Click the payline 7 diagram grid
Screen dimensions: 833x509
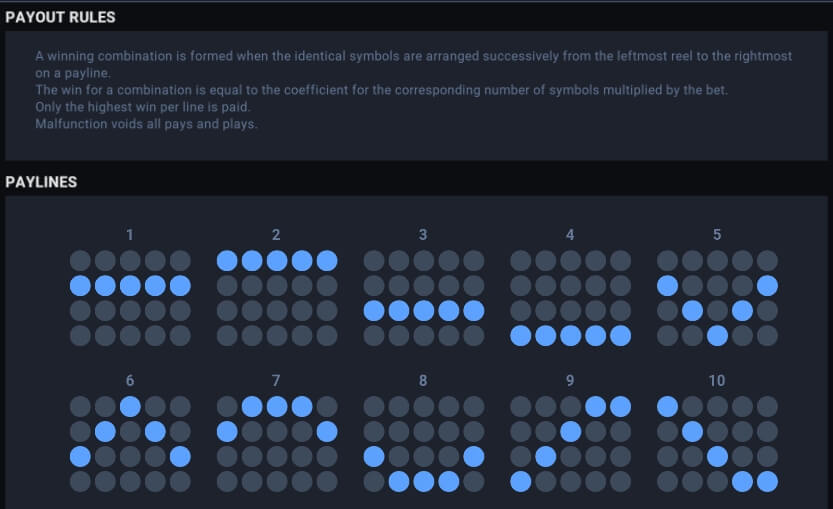[277, 444]
